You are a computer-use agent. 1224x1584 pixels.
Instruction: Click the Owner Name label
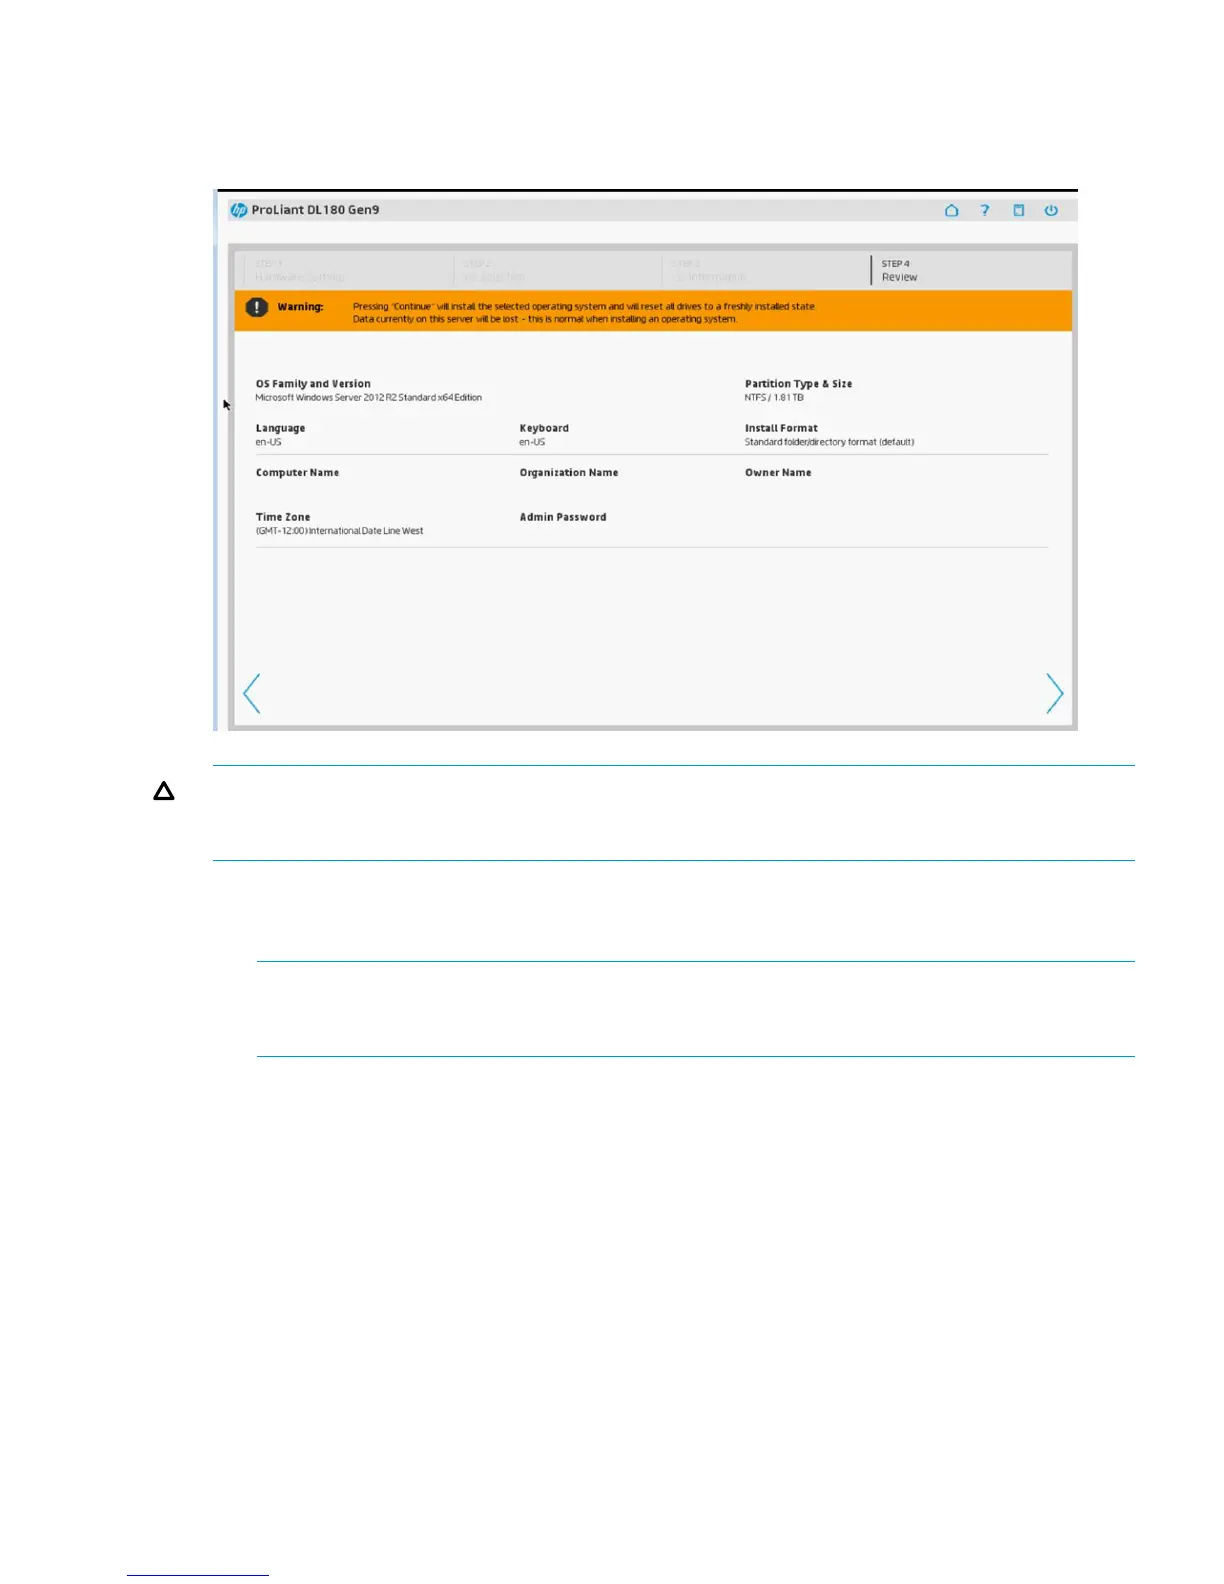point(778,473)
